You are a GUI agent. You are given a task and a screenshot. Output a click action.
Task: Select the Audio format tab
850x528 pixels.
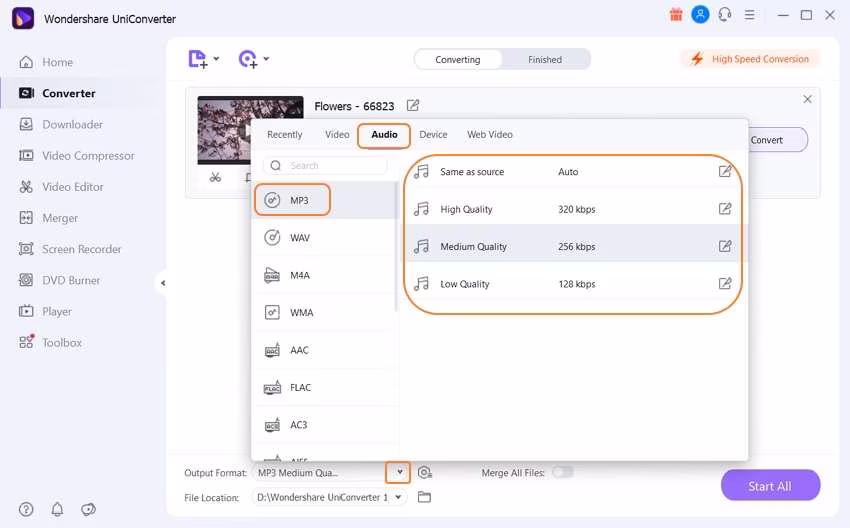384,134
